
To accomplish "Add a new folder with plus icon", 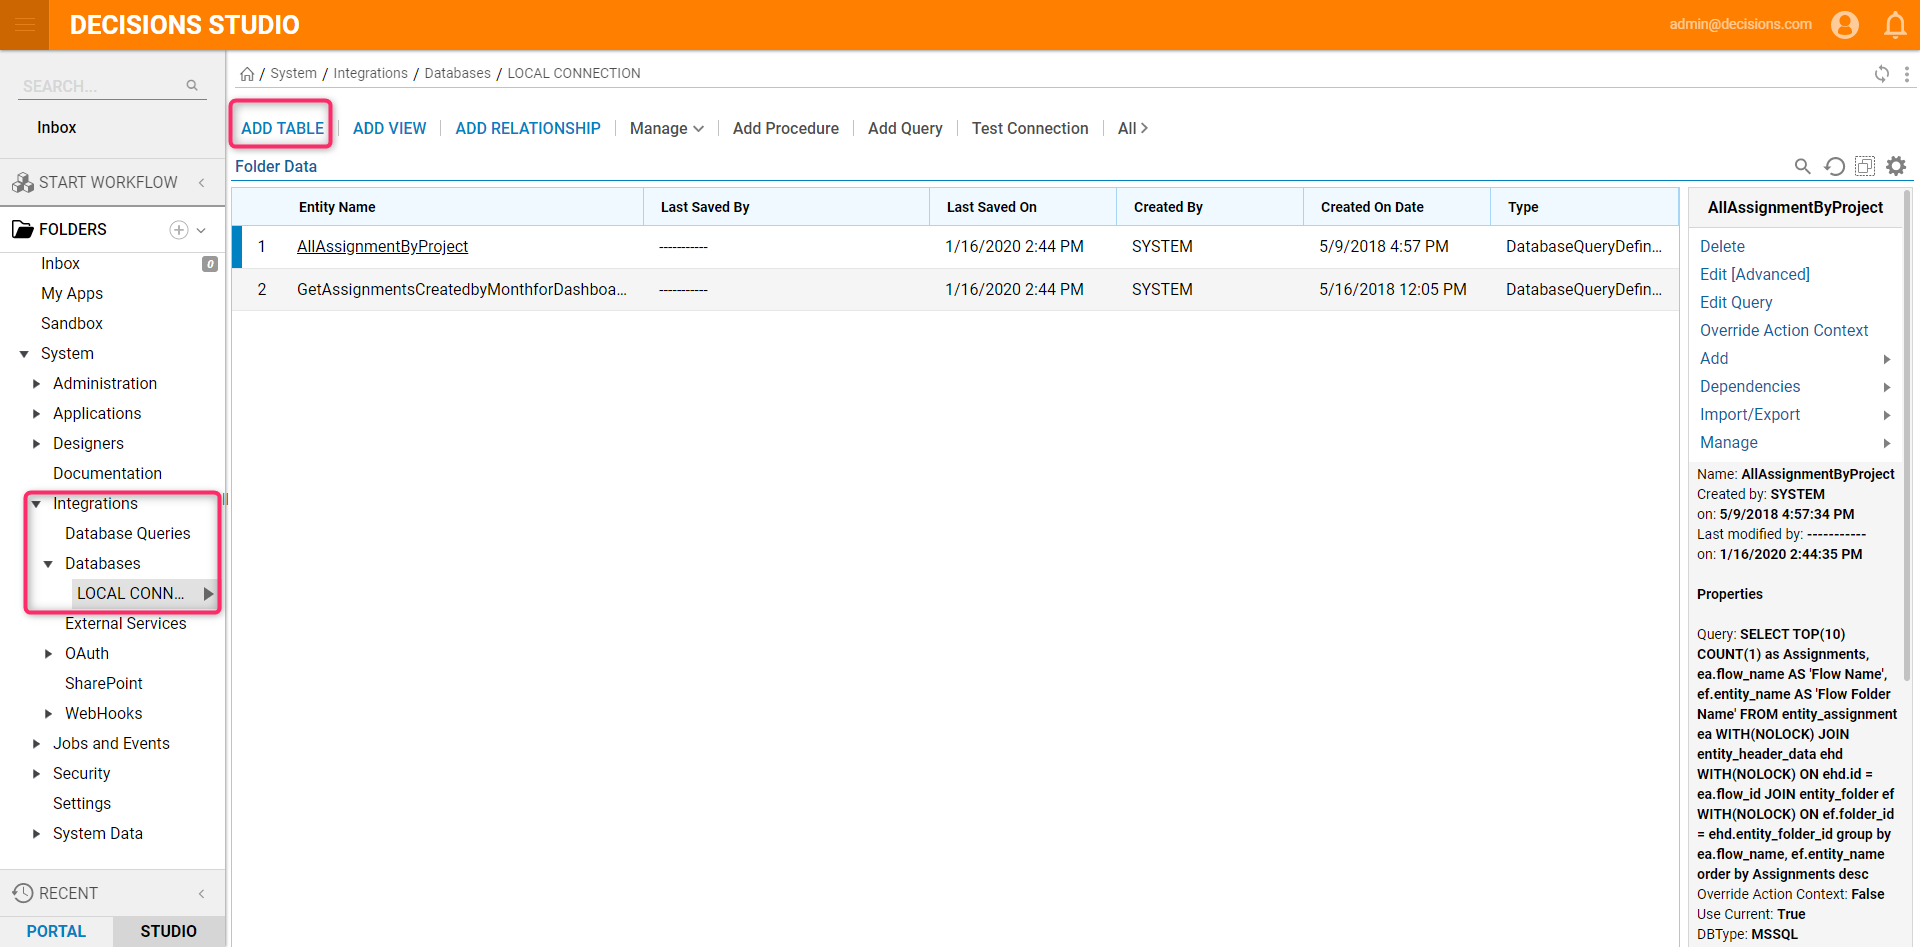I will click(x=179, y=230).
